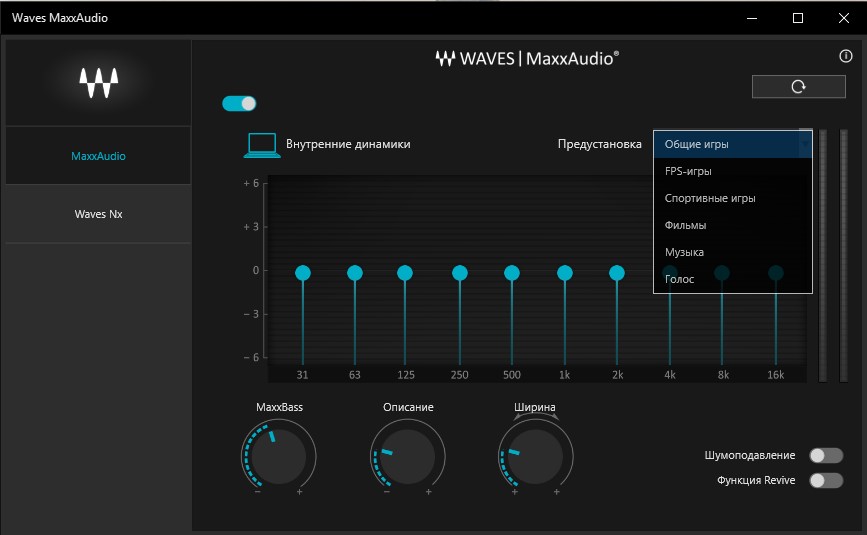Image resolution: width=867 pixels, height=535 pixels.
Task: Click the Ширина knob
Action: (534, 457)
